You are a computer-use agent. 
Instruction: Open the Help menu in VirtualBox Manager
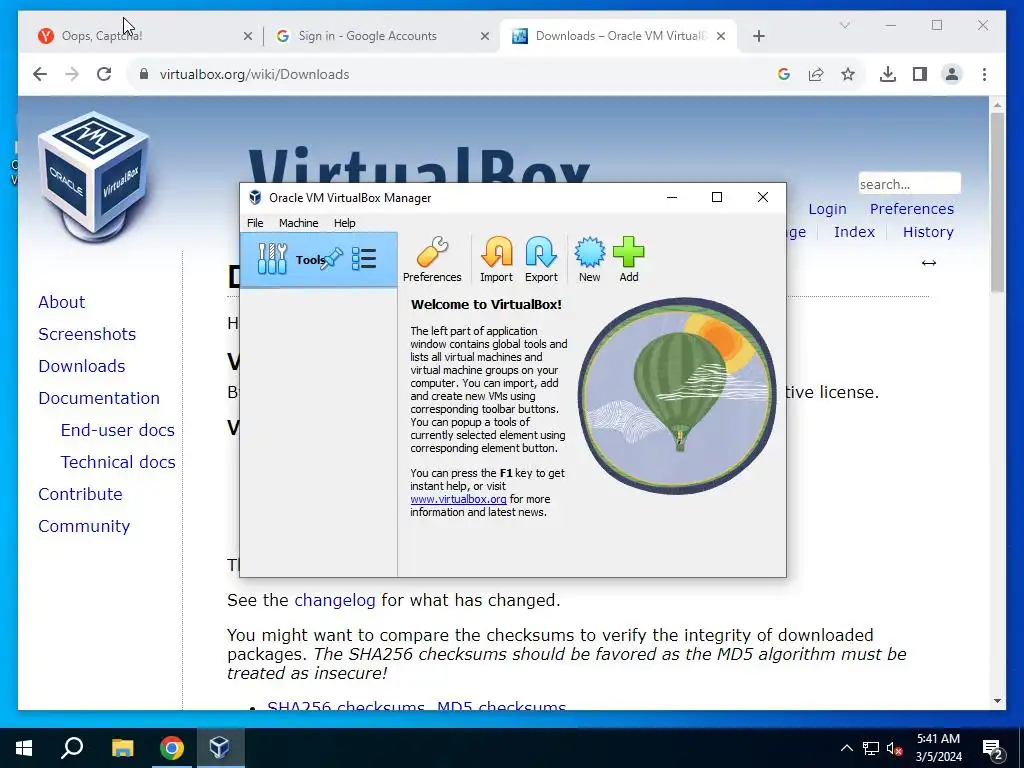point(344,223)
